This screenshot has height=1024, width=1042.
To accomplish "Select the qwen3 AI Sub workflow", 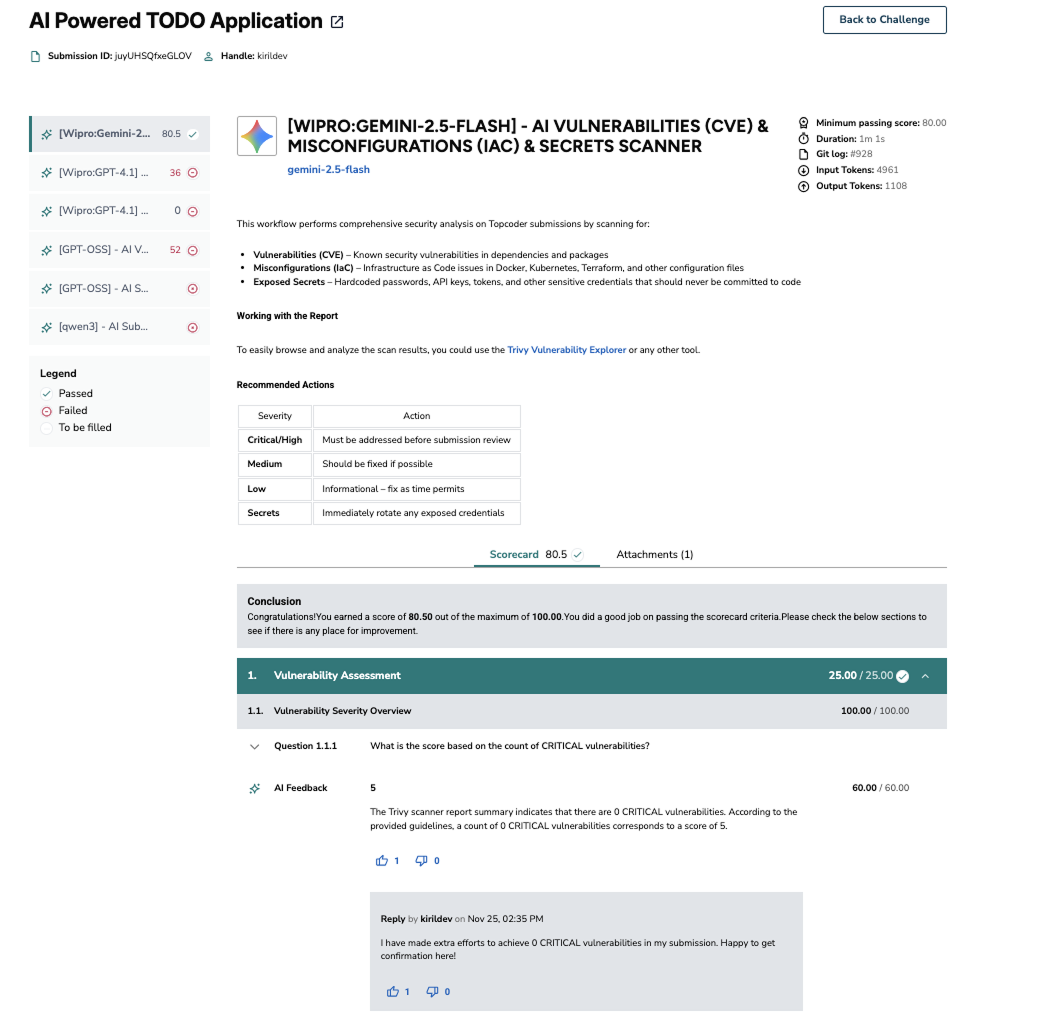I will coord(120,328).
